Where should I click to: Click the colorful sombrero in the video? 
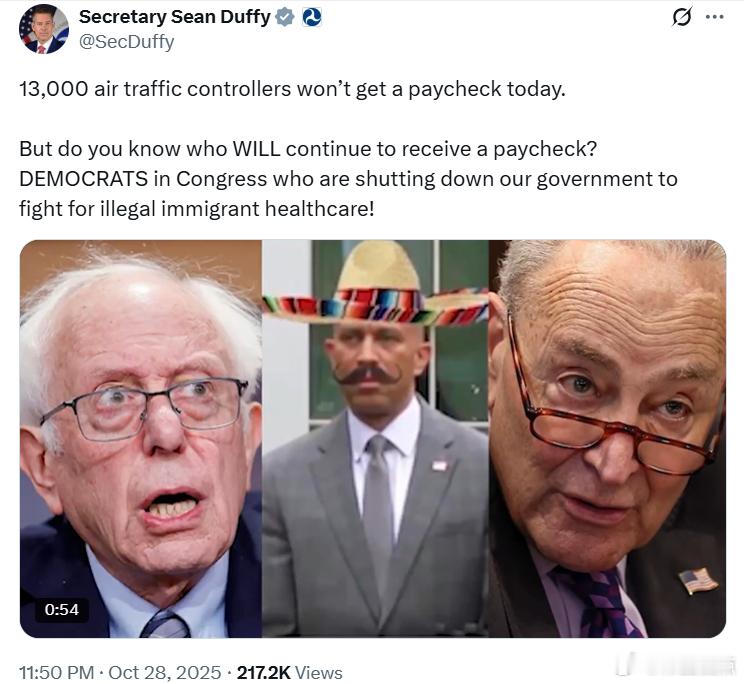(x=375, y=287)
